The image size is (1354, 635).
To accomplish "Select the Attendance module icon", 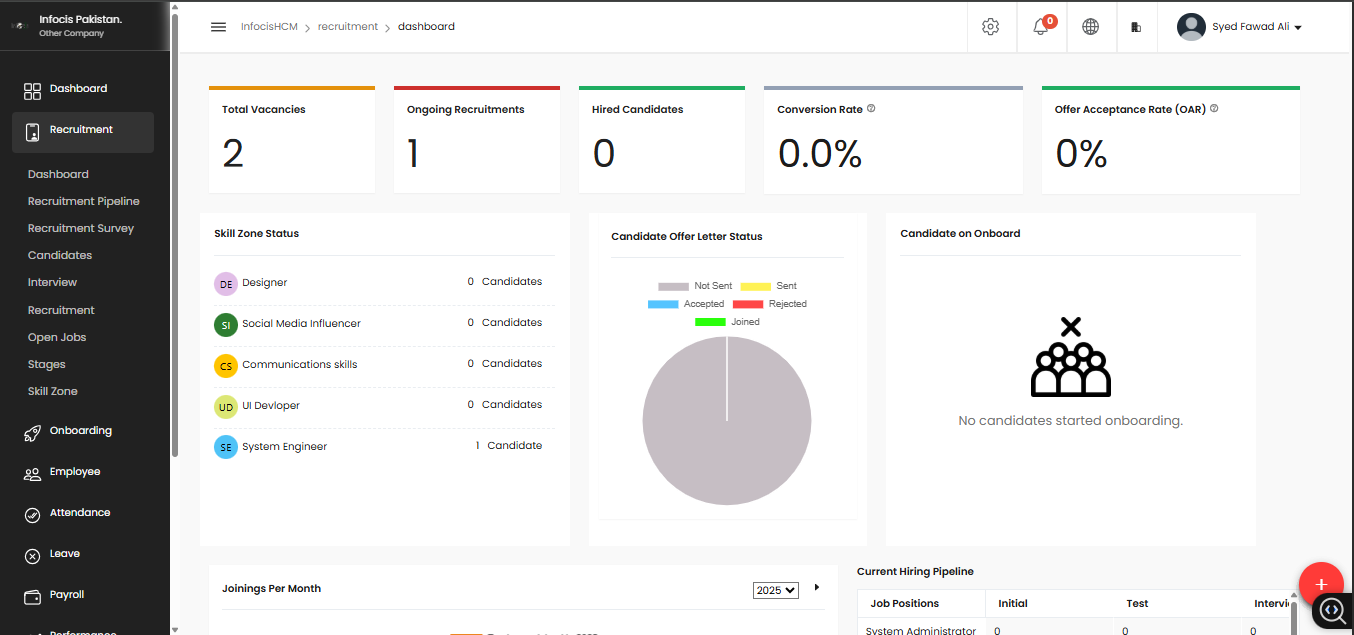I will click(29, 512).
